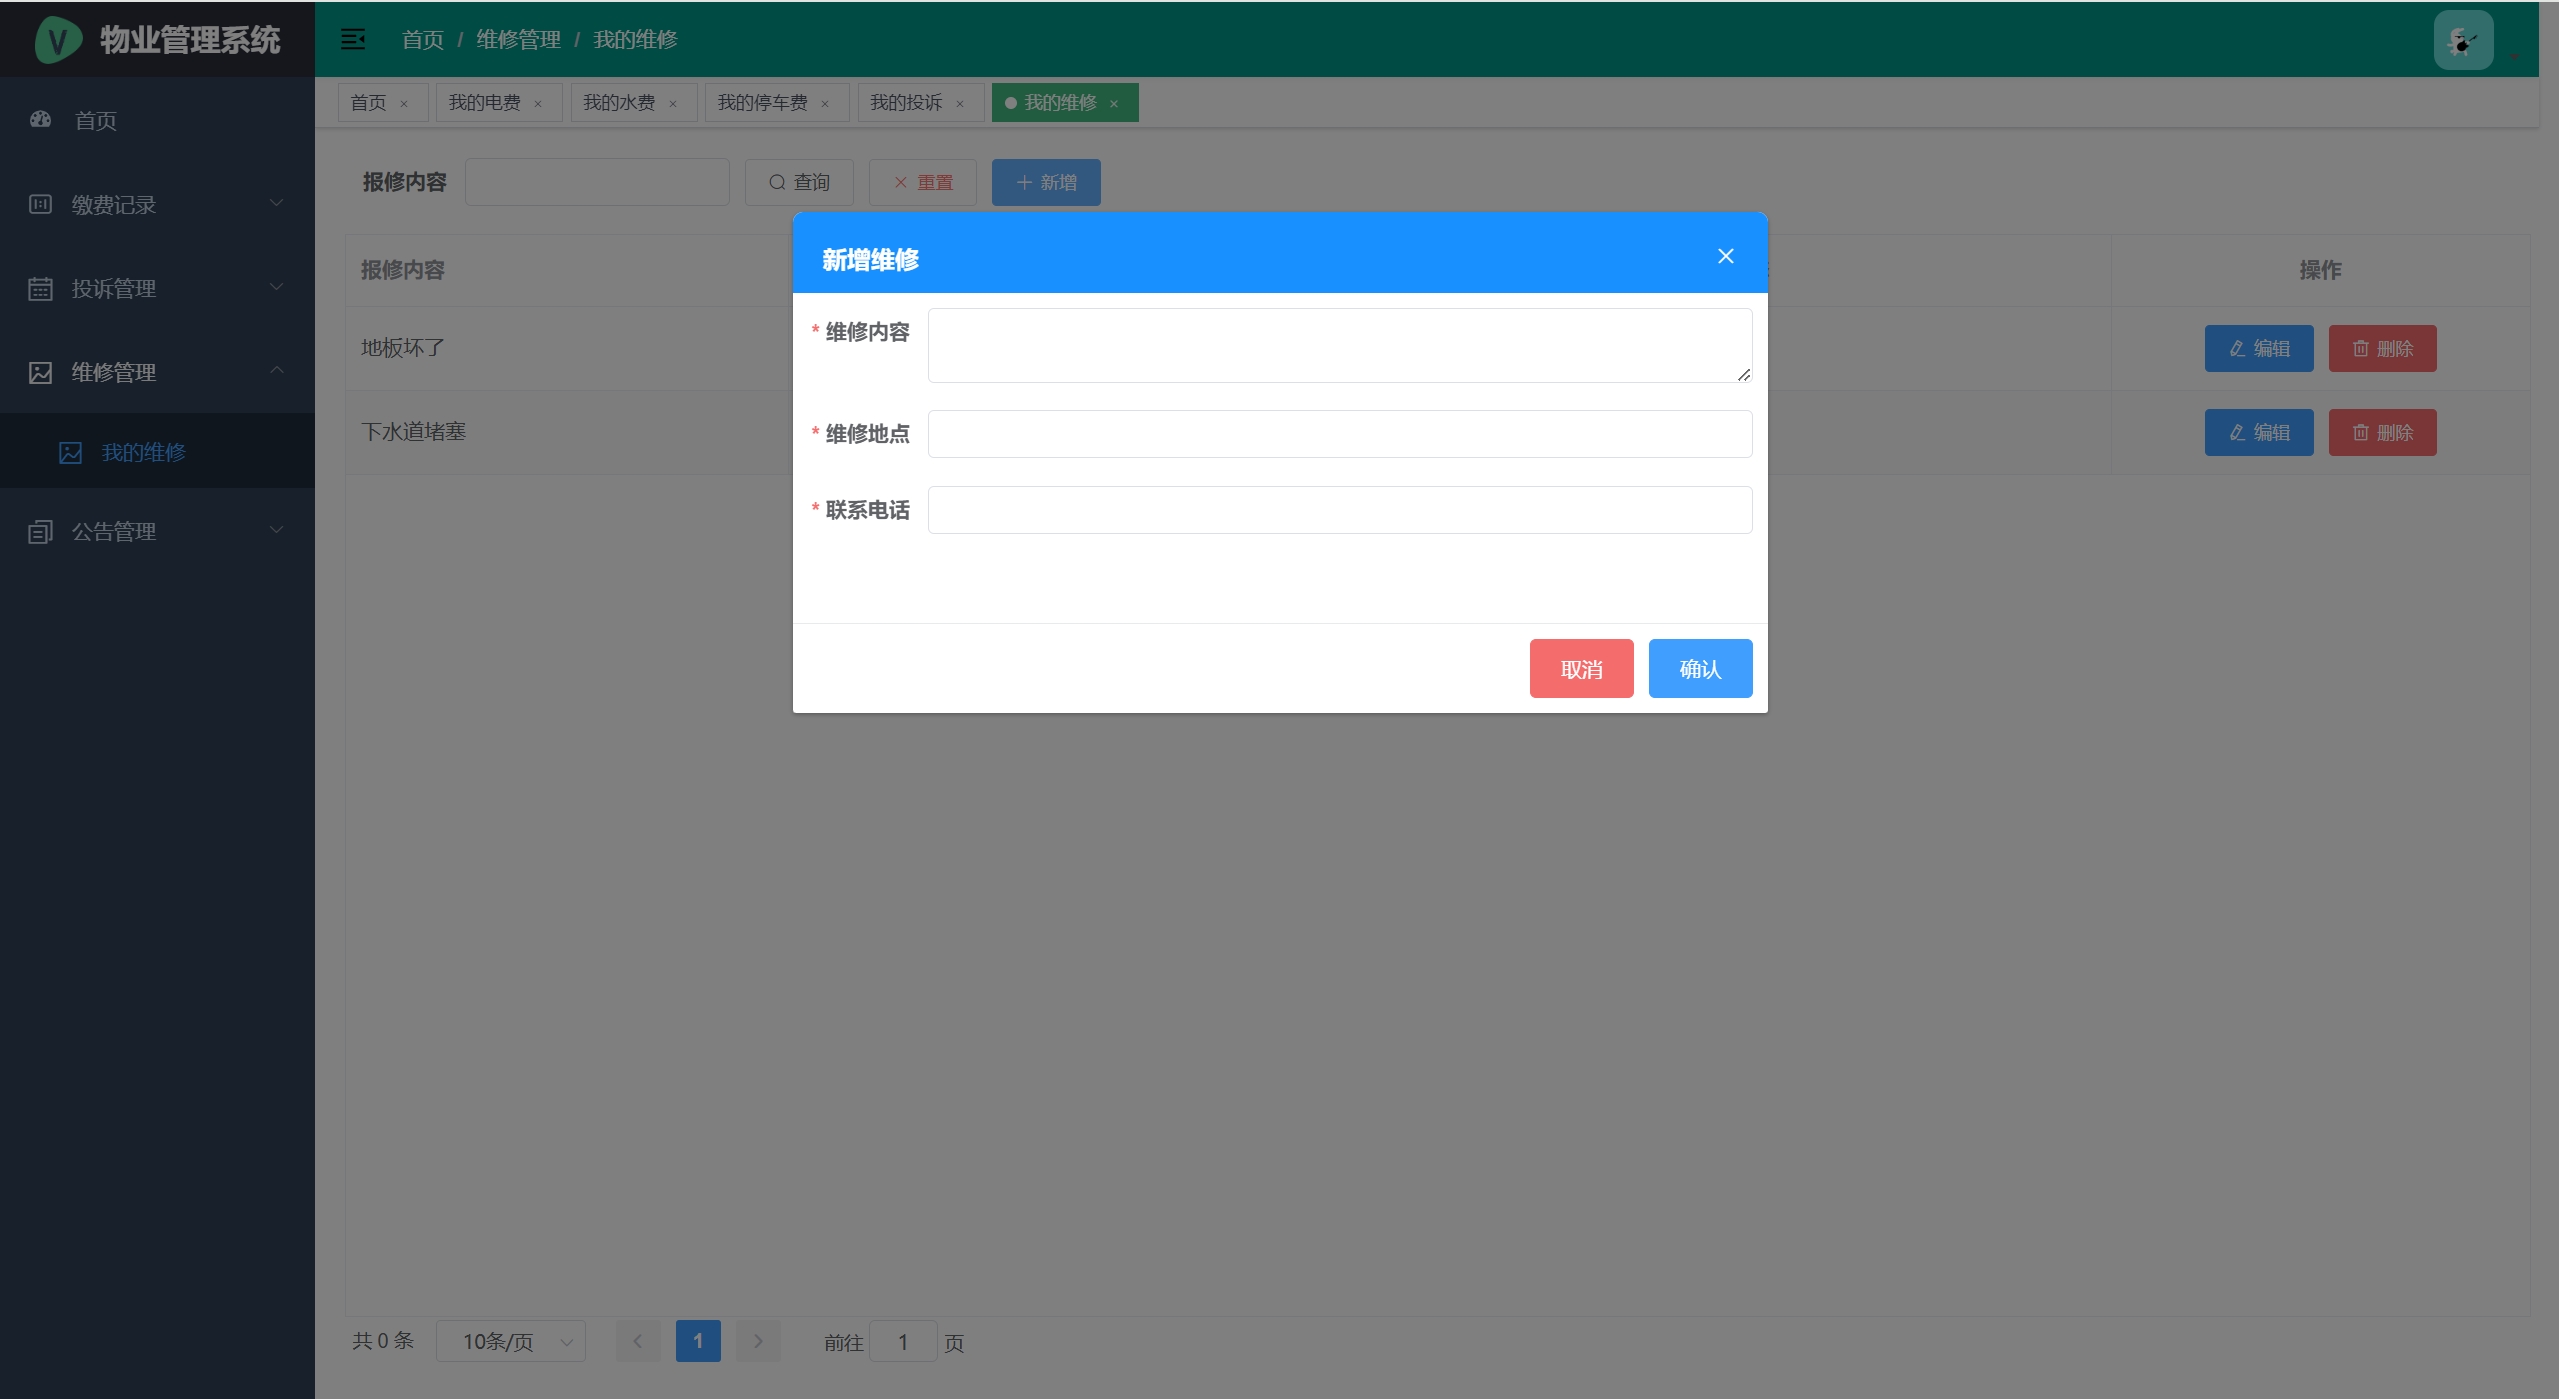Click the 维修管理 breadcrumb link
Screen dimensions: 2559x1399
[x=518, y=39]
